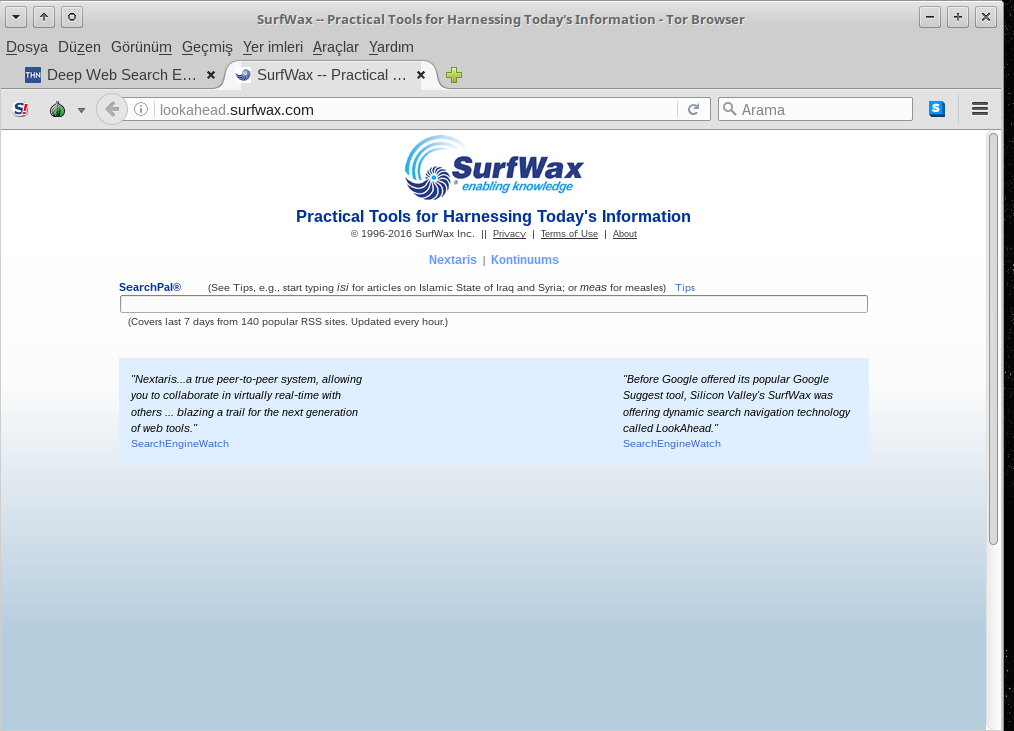This screenshot has height=731, width=1014.
Task: Focus the SearchPal search input field
Action: [493, 304]
